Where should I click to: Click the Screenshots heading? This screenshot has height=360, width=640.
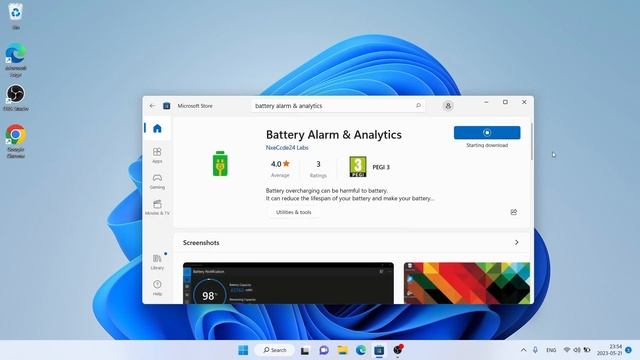[201, 242]
